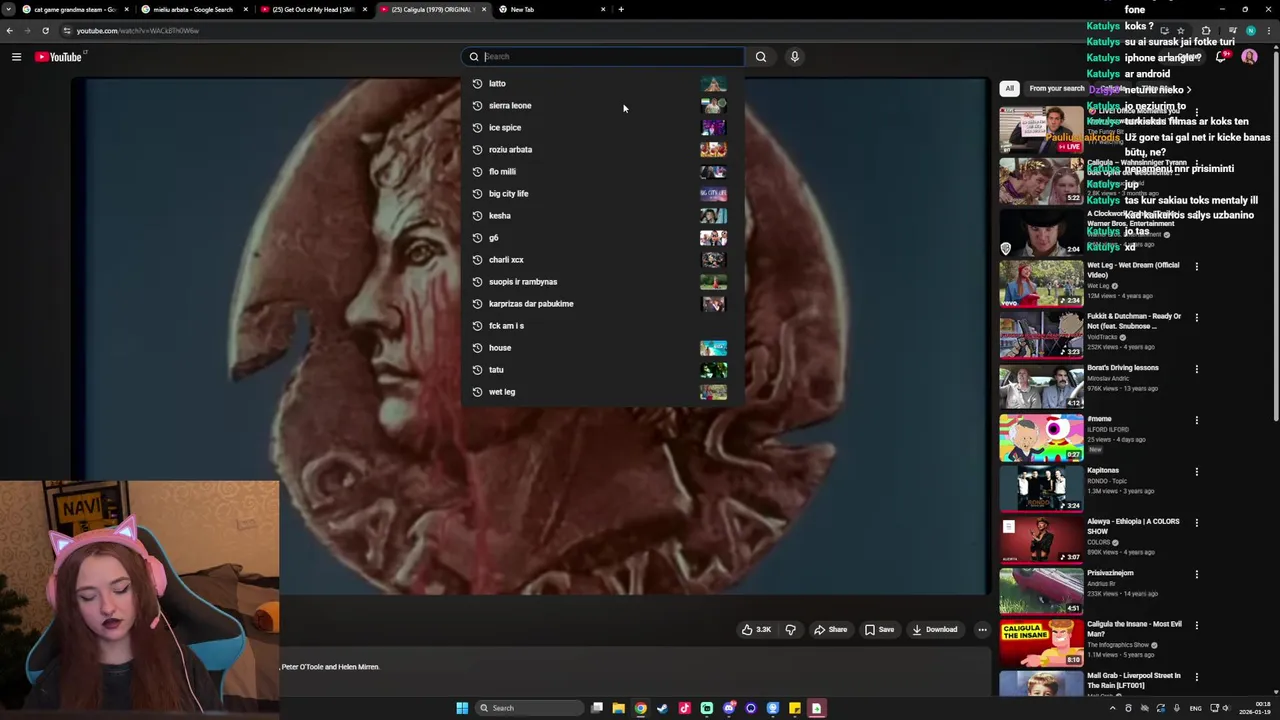1280x720 pixels.
Task: Go to the YouTube home logo
Action: [x=58, y=57]
